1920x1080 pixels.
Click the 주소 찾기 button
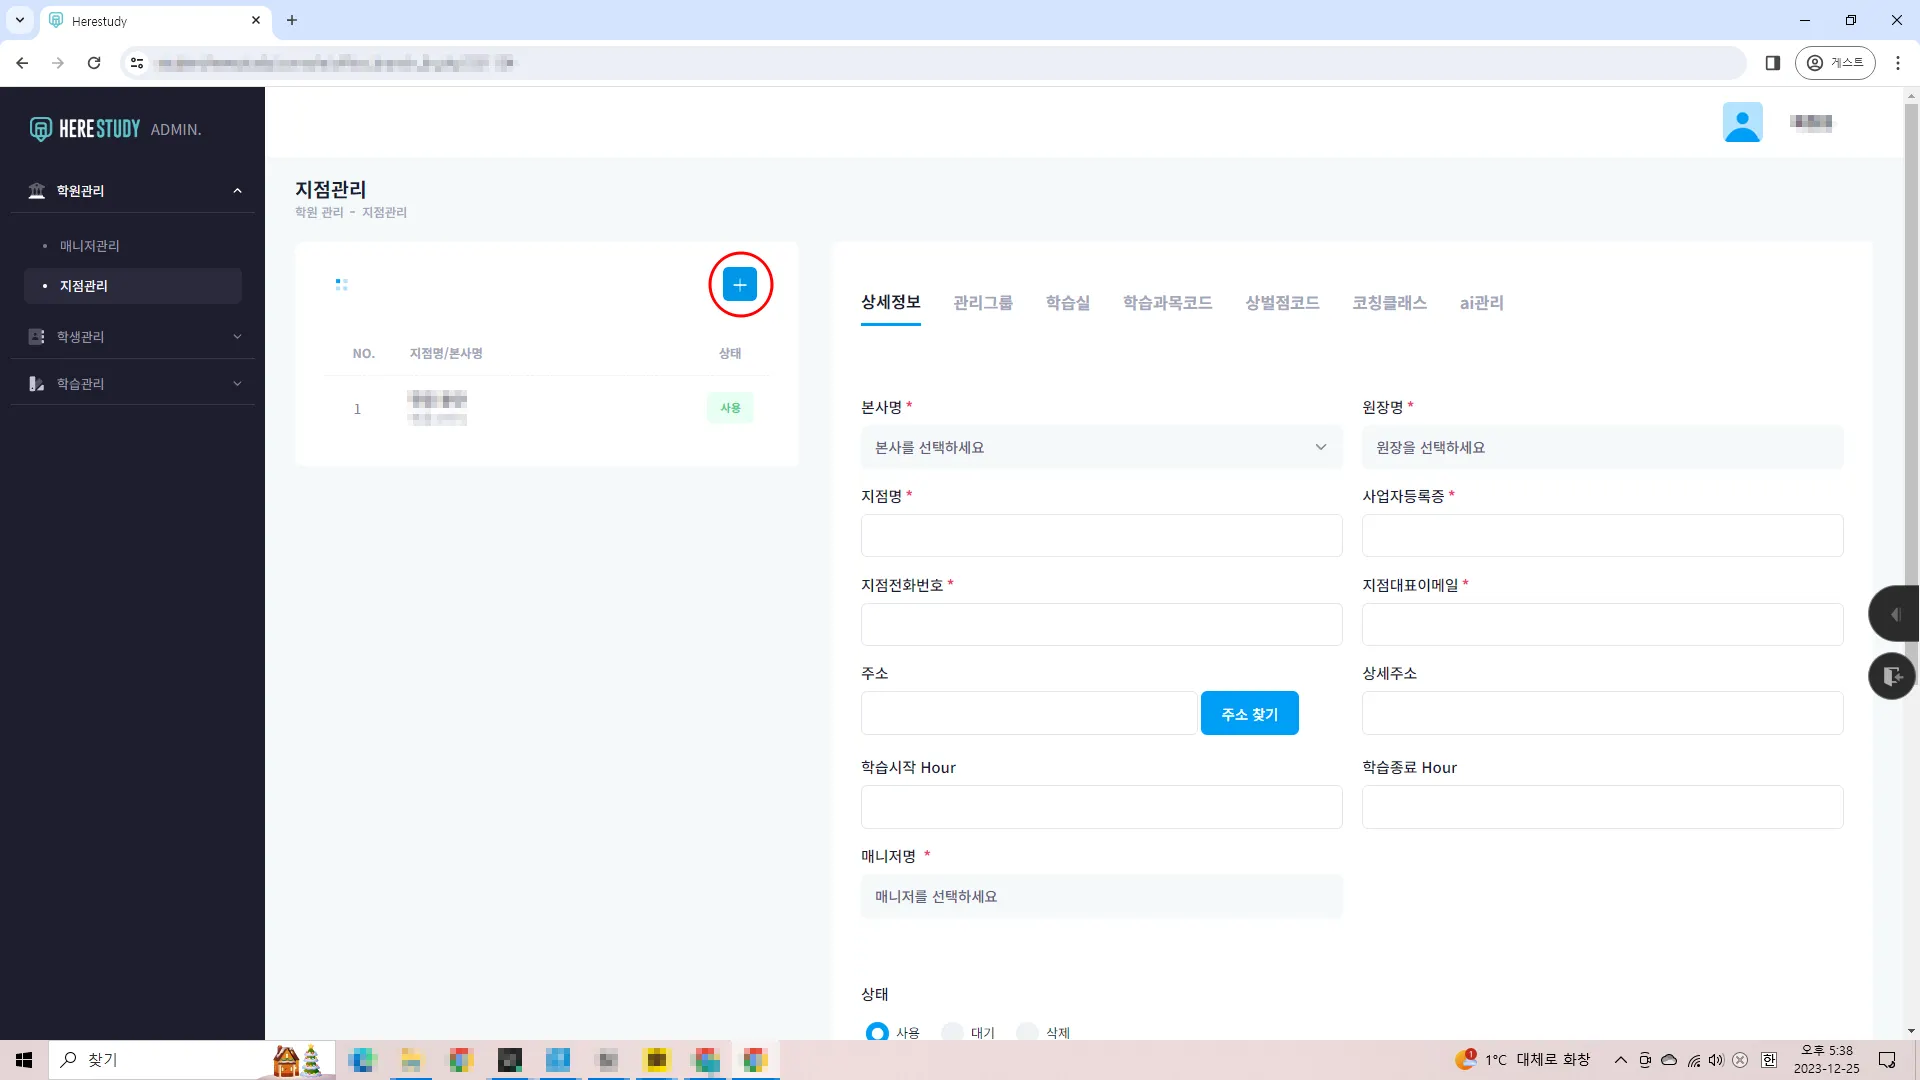(1249, 714)
